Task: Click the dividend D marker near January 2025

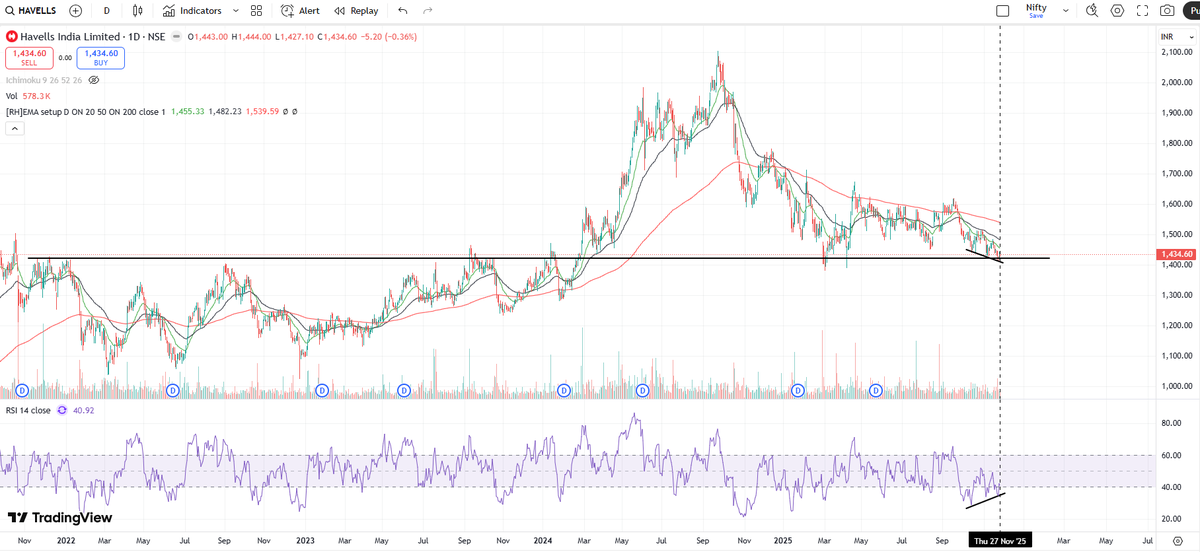Action: (798, 389)
